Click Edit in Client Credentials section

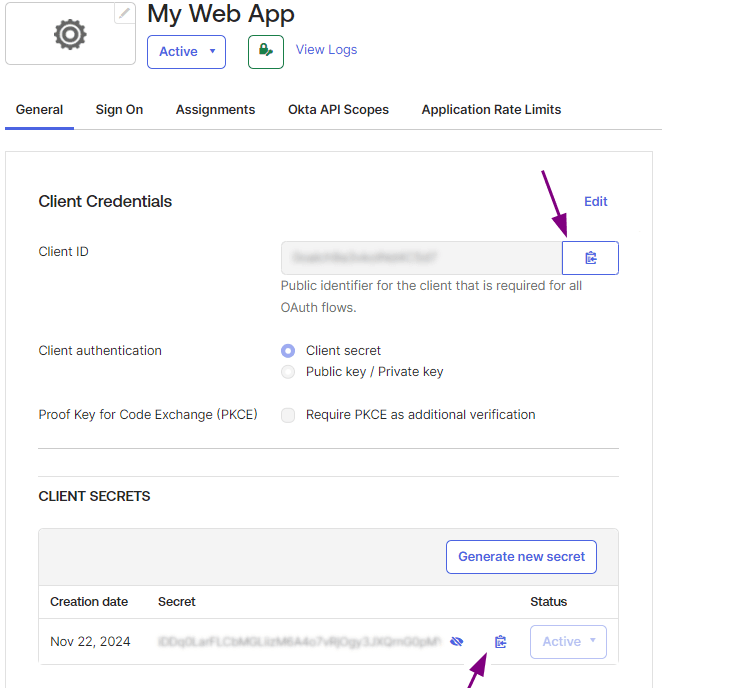(595, 202)
